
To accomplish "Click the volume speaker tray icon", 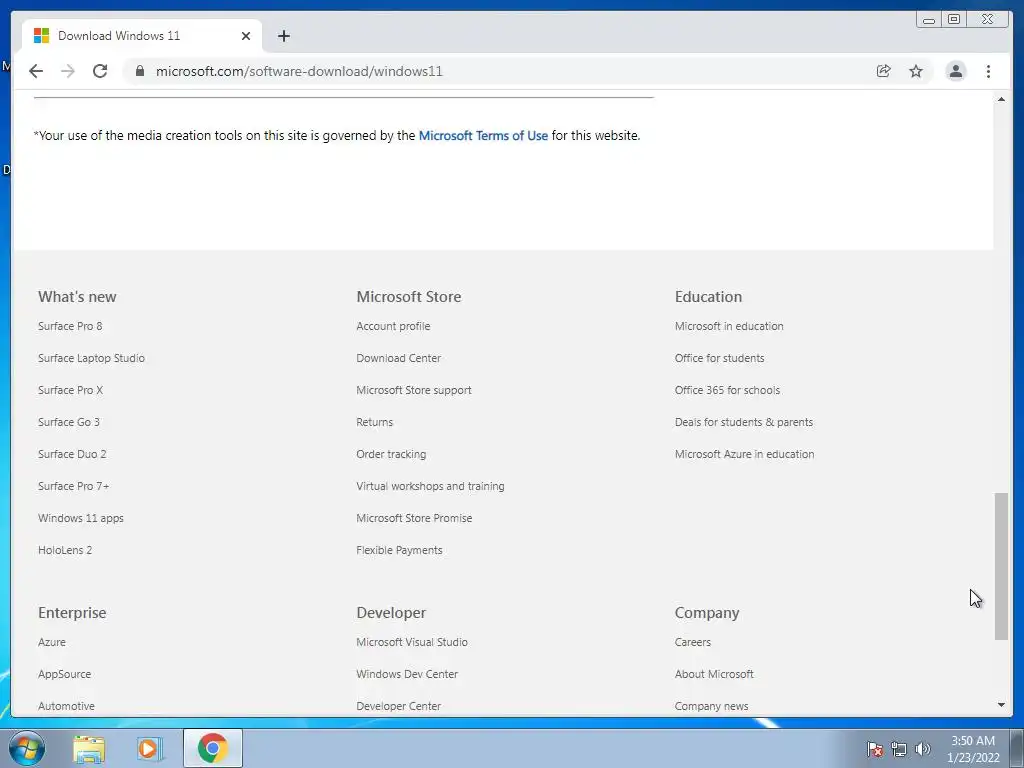I will pyautogui.click(x=923, y=749).
